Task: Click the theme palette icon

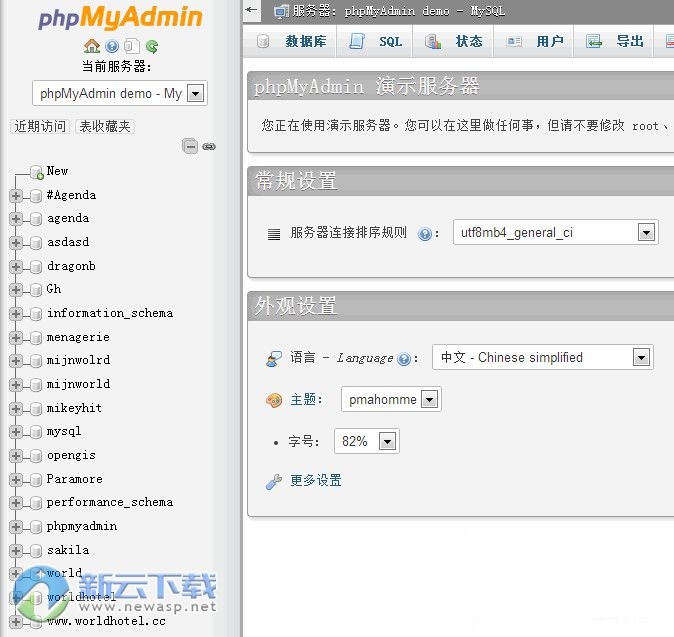Action: click(274, 400)
